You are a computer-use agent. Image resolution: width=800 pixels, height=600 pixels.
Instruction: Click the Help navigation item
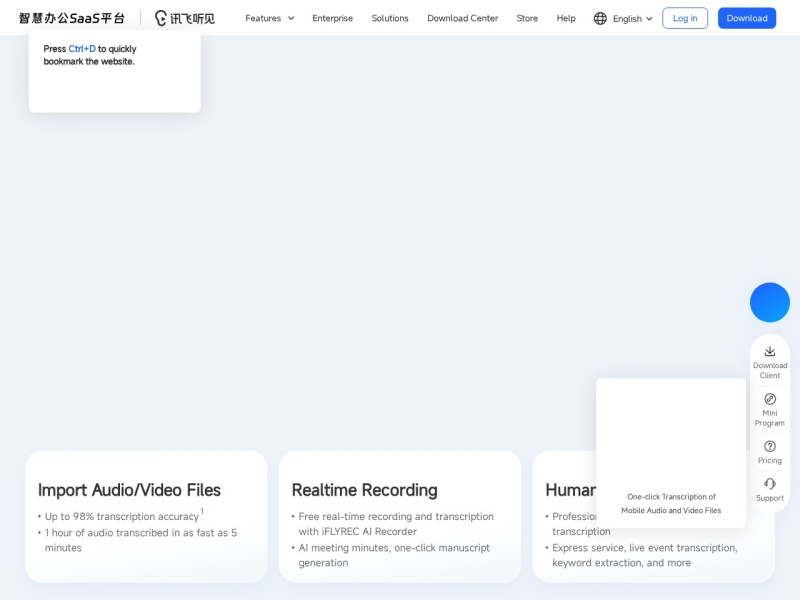tap(566, 18)
